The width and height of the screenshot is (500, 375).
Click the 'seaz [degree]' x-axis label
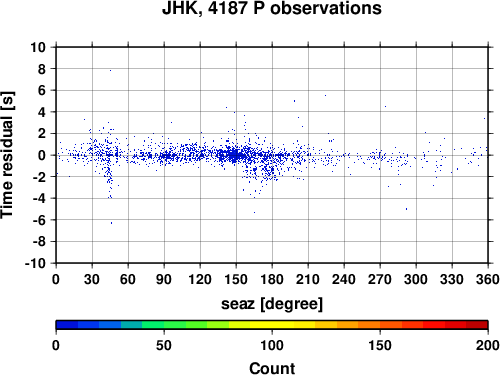point(272,304)
